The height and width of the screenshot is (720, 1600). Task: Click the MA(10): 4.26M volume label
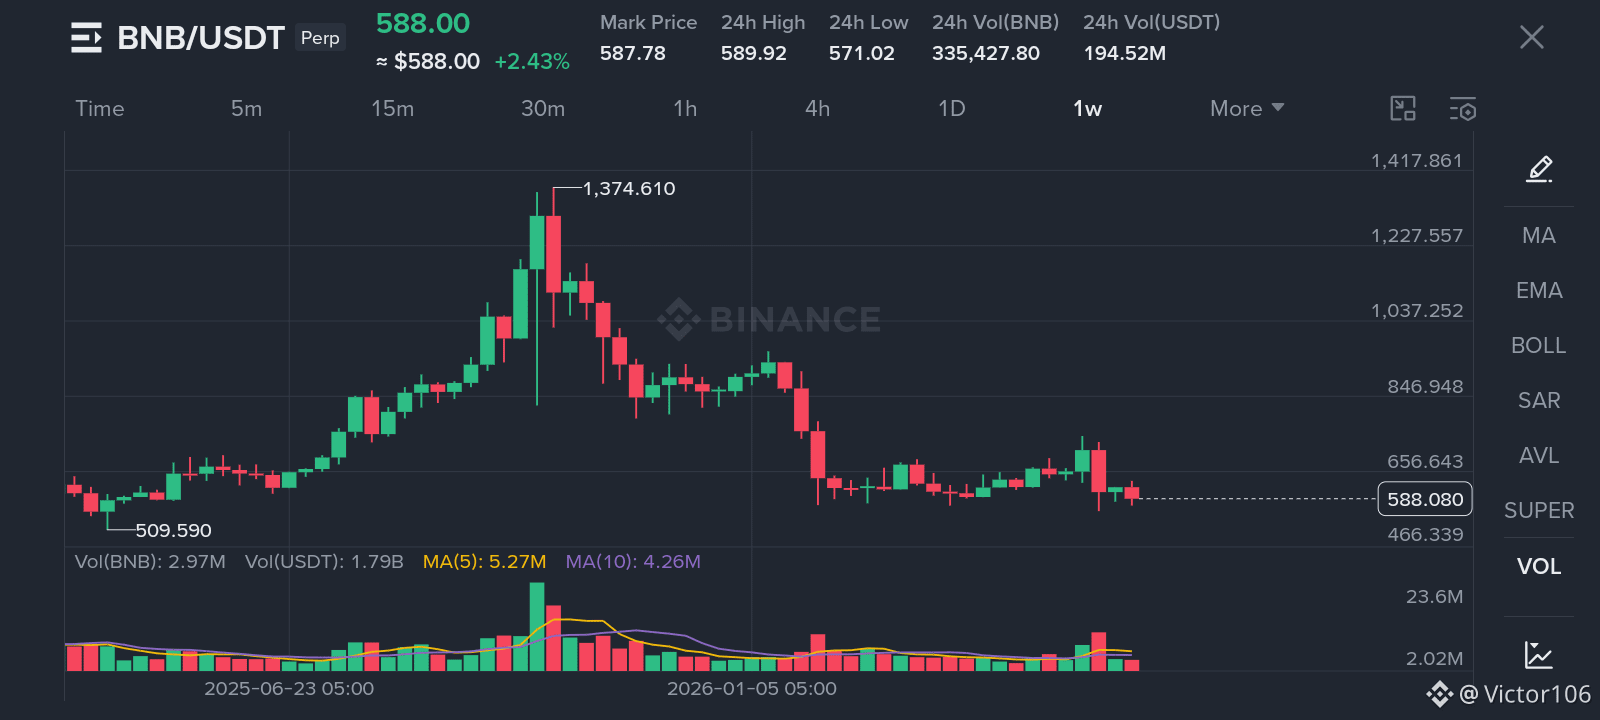pos(633,561)
